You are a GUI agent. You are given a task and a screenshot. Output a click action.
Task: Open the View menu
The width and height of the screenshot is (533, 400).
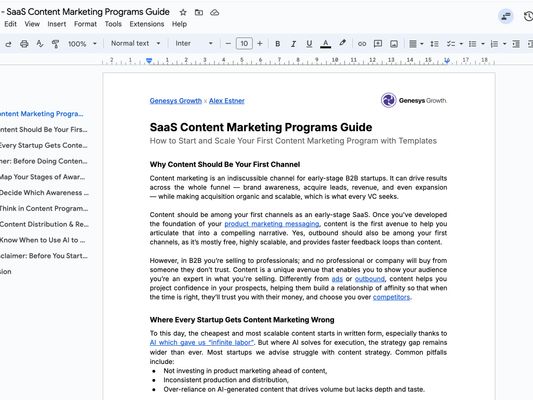pyautogui.click(x=32, y=24)
